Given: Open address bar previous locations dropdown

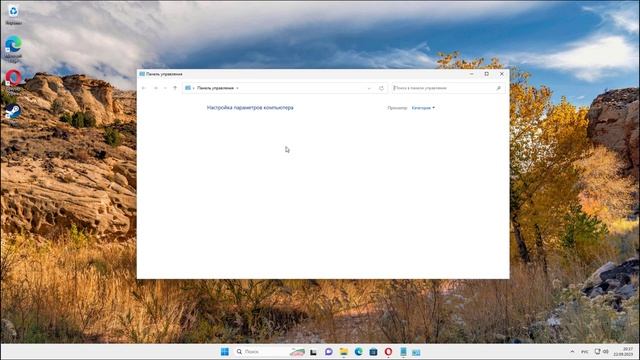Looking at the screenshot, I should 369,88.
